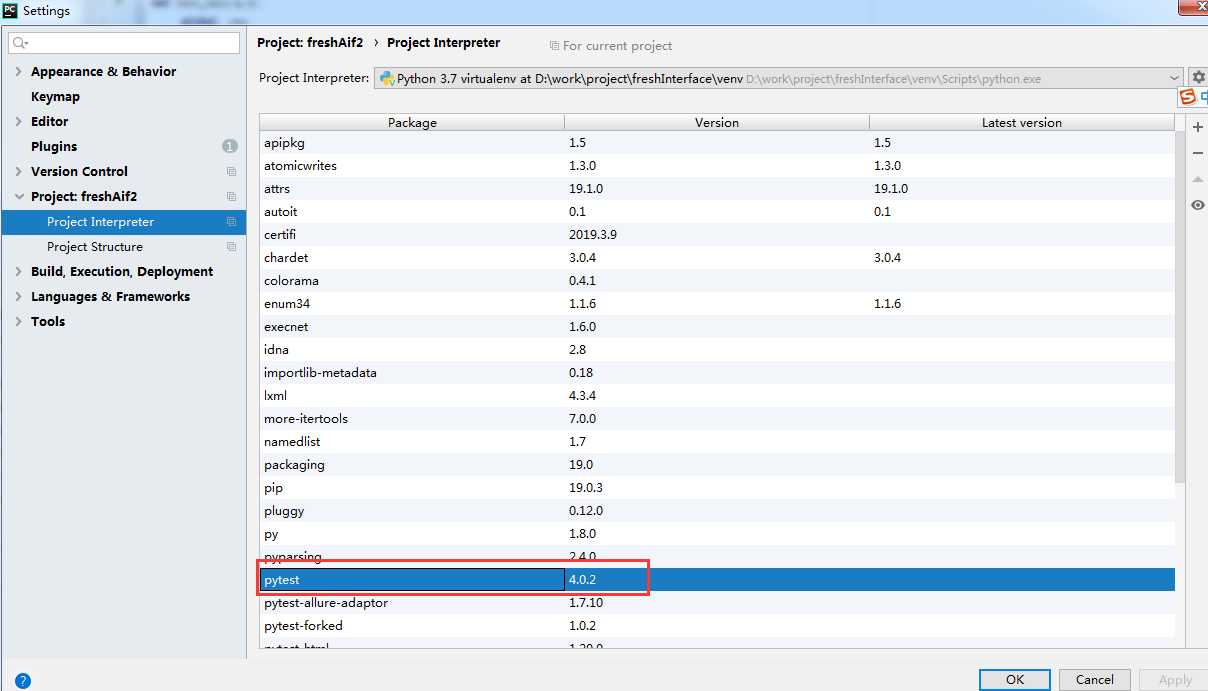Select the pip package row

click(717, 488)
